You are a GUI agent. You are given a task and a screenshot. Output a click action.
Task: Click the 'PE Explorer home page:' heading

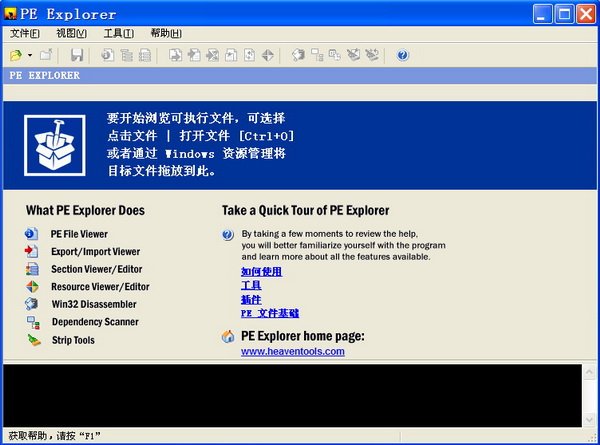[303, 336]
